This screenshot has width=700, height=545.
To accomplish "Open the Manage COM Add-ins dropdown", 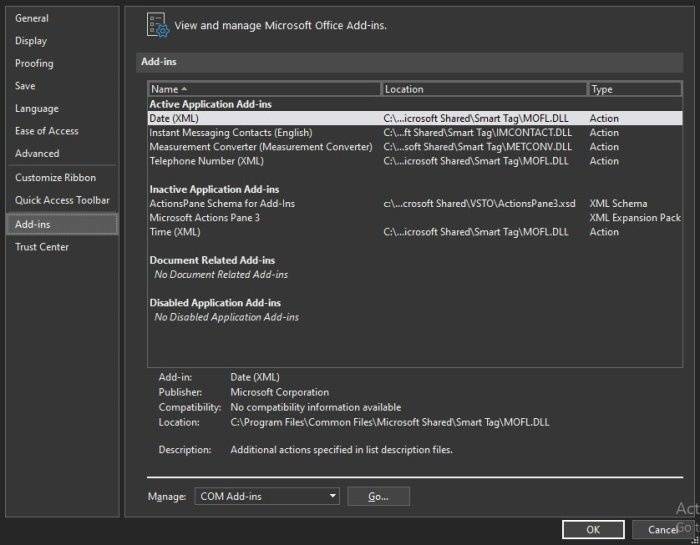I will pyautogui.click(x=267, y=496).
